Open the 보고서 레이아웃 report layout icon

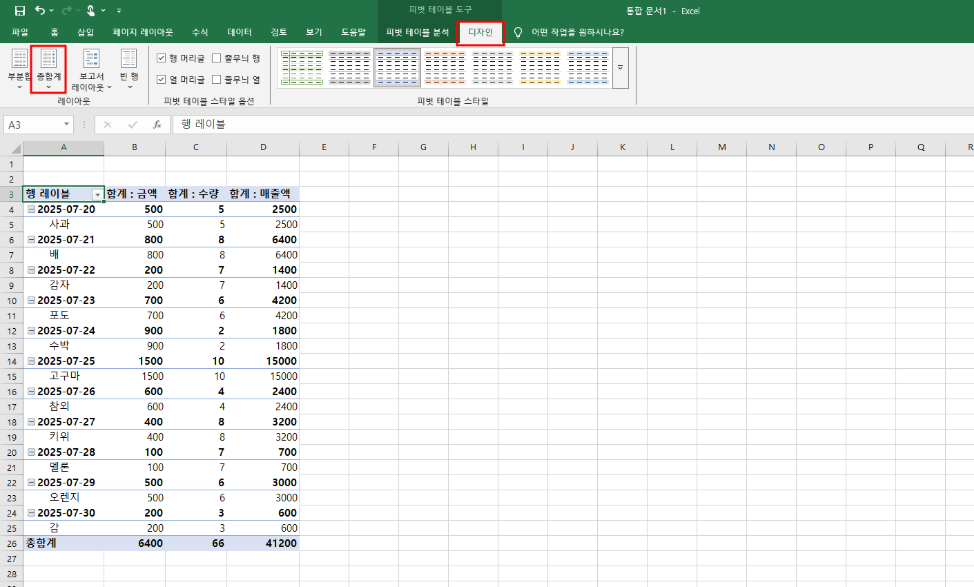91,68
